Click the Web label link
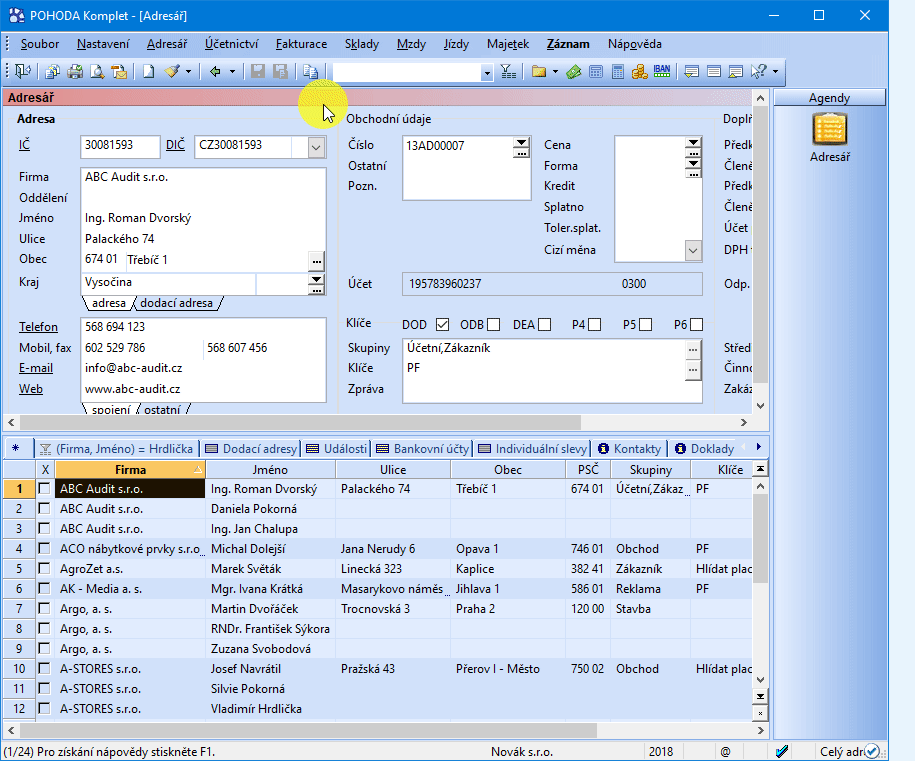915x761 pixels. coord(30,389)
